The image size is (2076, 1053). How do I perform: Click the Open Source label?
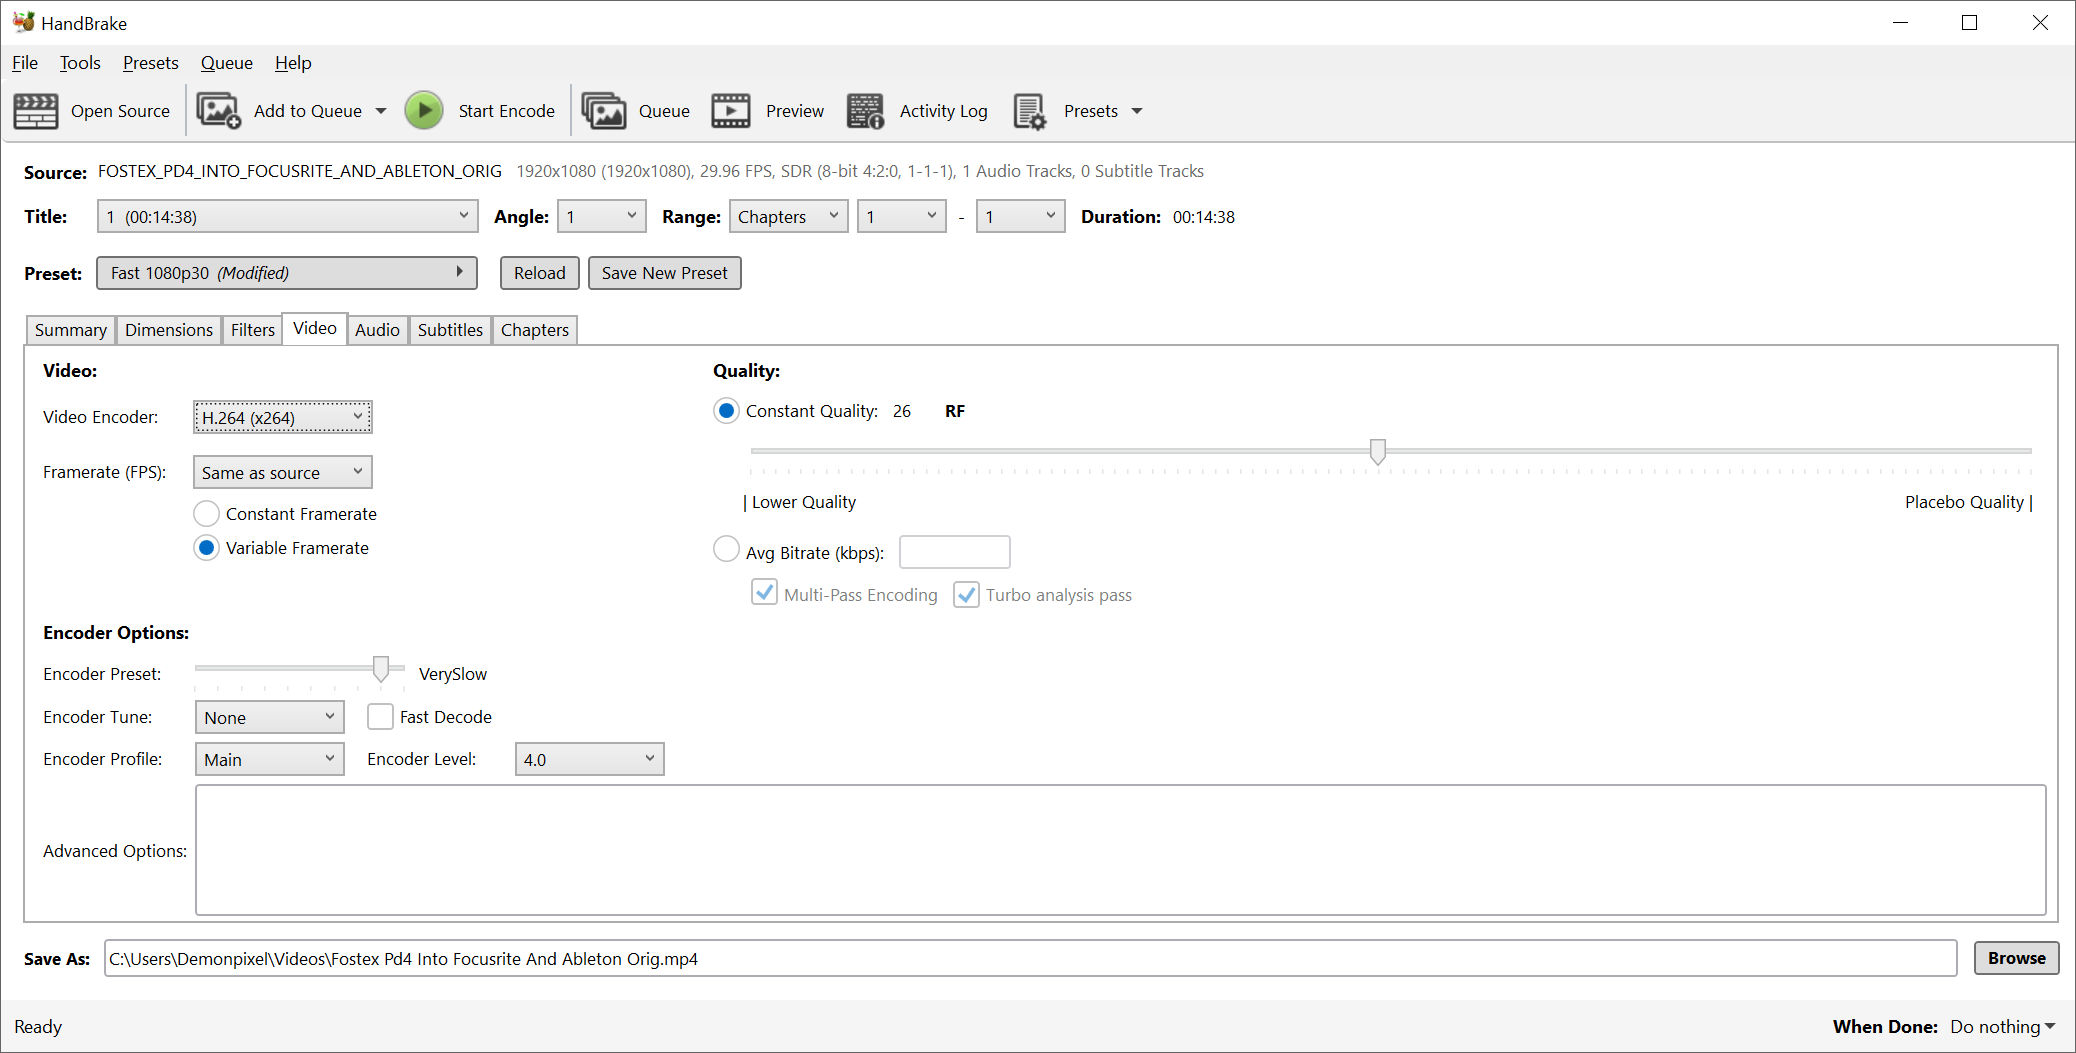[x=120, y=111]
